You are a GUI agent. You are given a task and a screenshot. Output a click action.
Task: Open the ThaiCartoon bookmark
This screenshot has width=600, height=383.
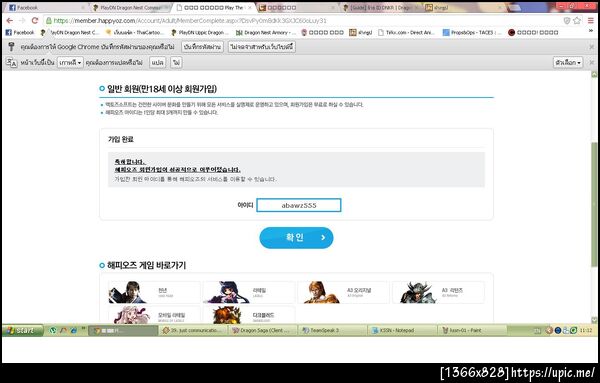pyautogui.click(x=135, y=33)
